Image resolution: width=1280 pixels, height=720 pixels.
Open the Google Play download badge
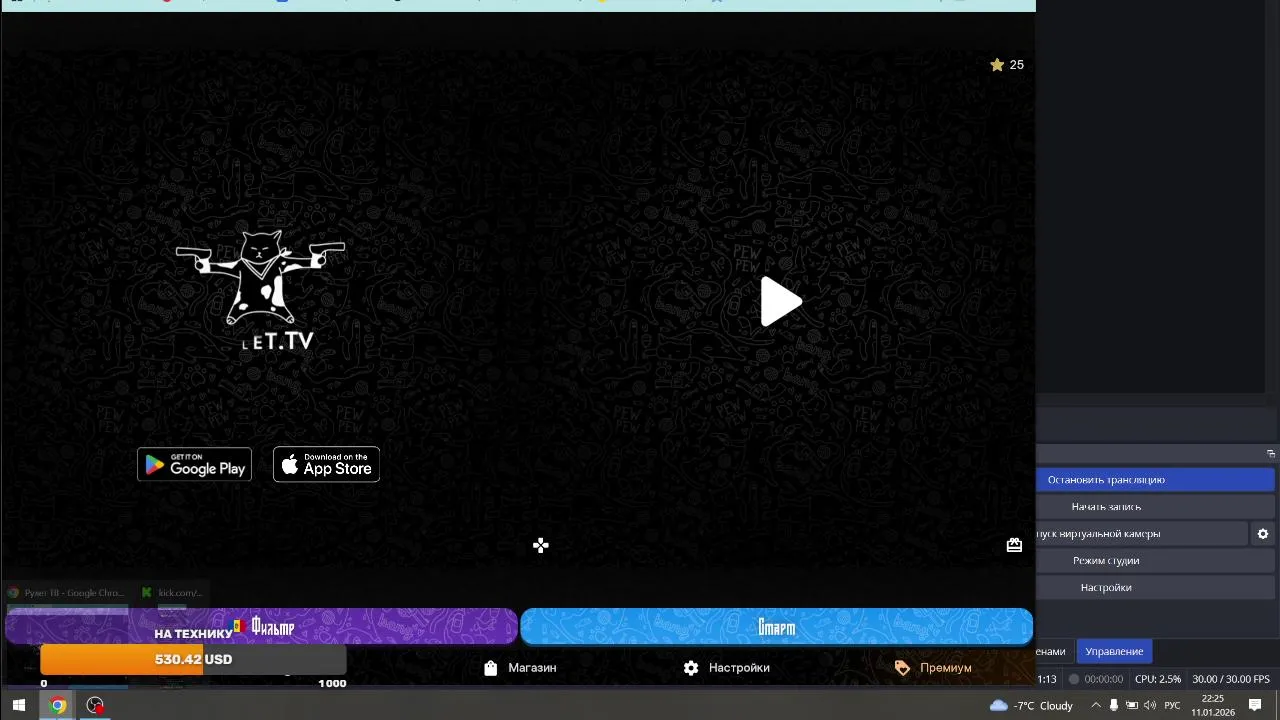(194, 464)
